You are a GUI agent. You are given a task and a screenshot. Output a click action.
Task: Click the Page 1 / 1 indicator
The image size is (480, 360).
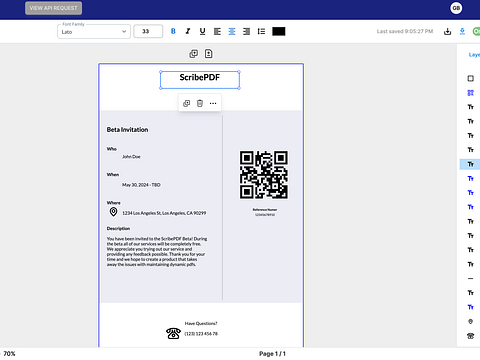(272, 354)
